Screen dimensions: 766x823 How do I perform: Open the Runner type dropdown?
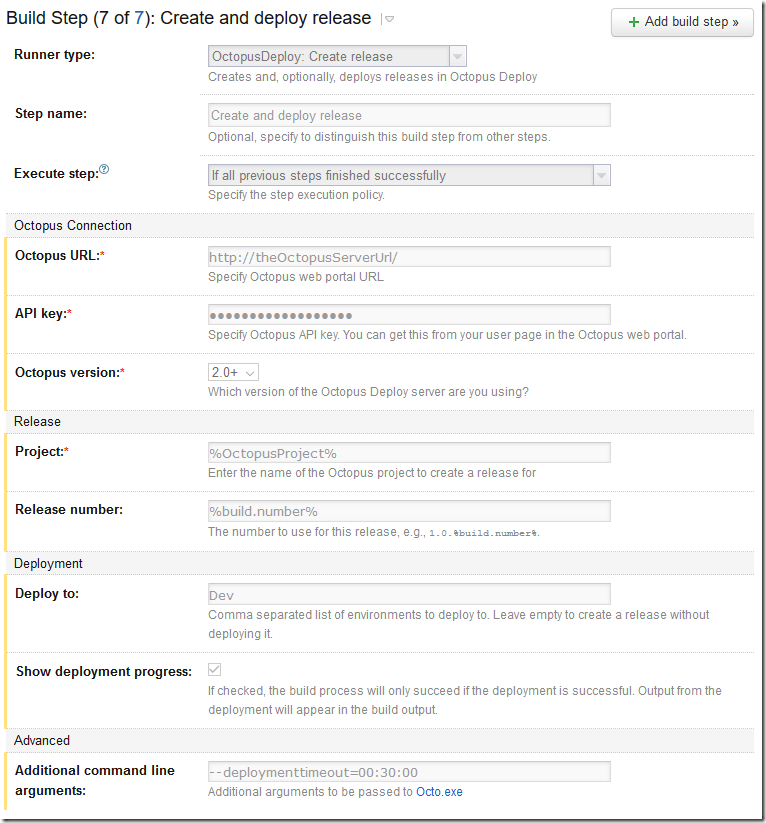click(459, 55)
